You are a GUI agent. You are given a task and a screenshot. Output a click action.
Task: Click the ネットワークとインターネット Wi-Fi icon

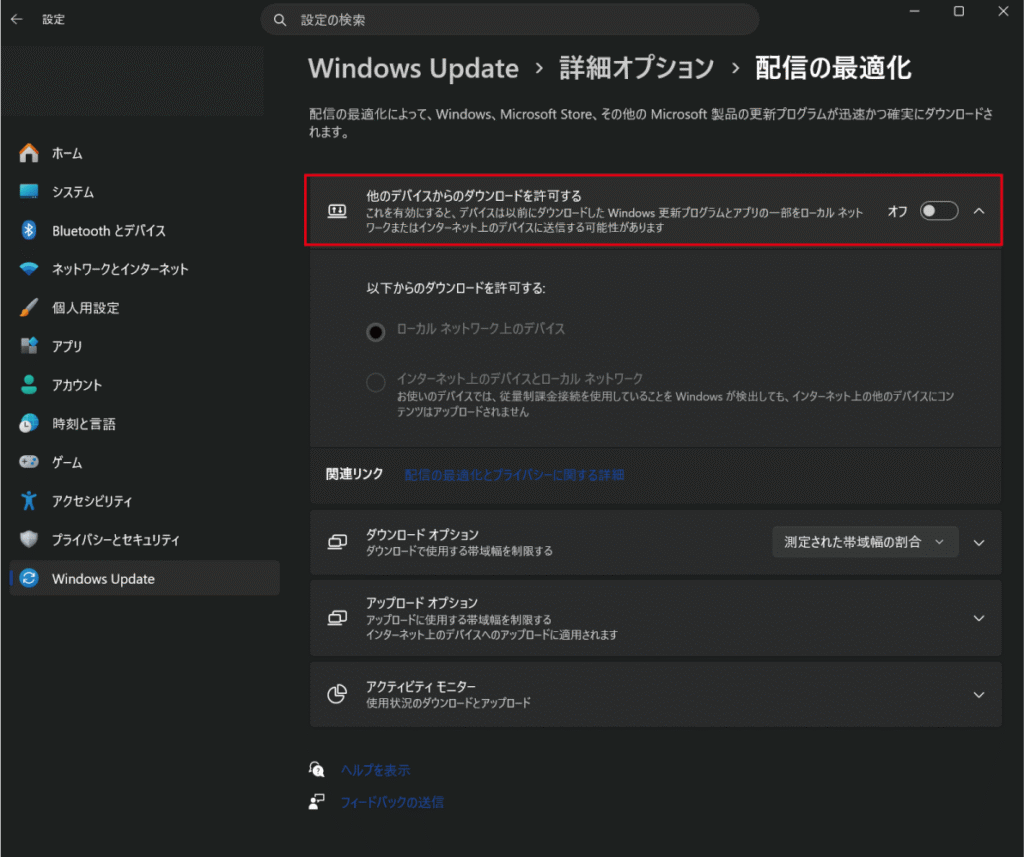point(29,269)
